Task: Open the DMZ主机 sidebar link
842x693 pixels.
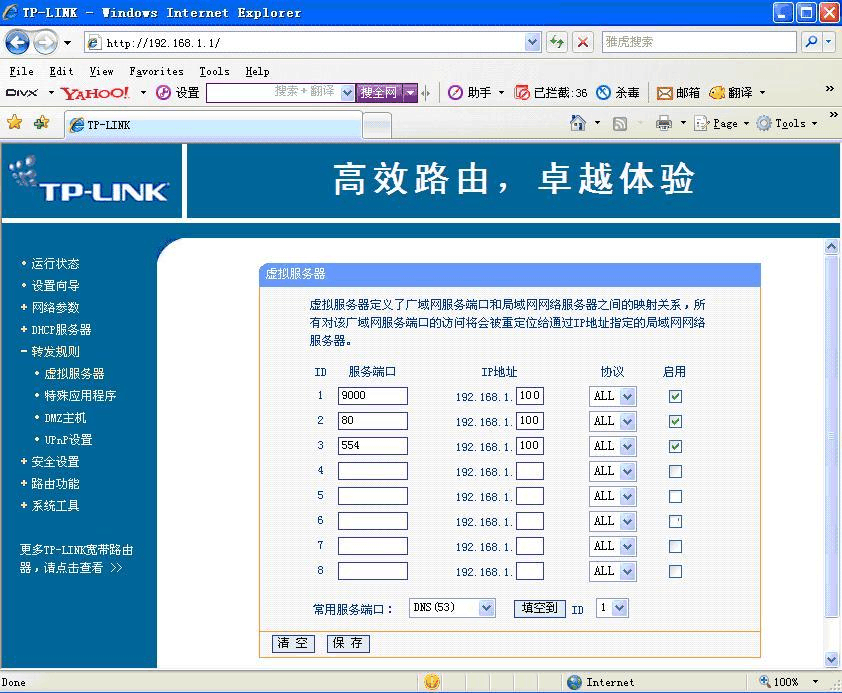Action: coord(65,418)
